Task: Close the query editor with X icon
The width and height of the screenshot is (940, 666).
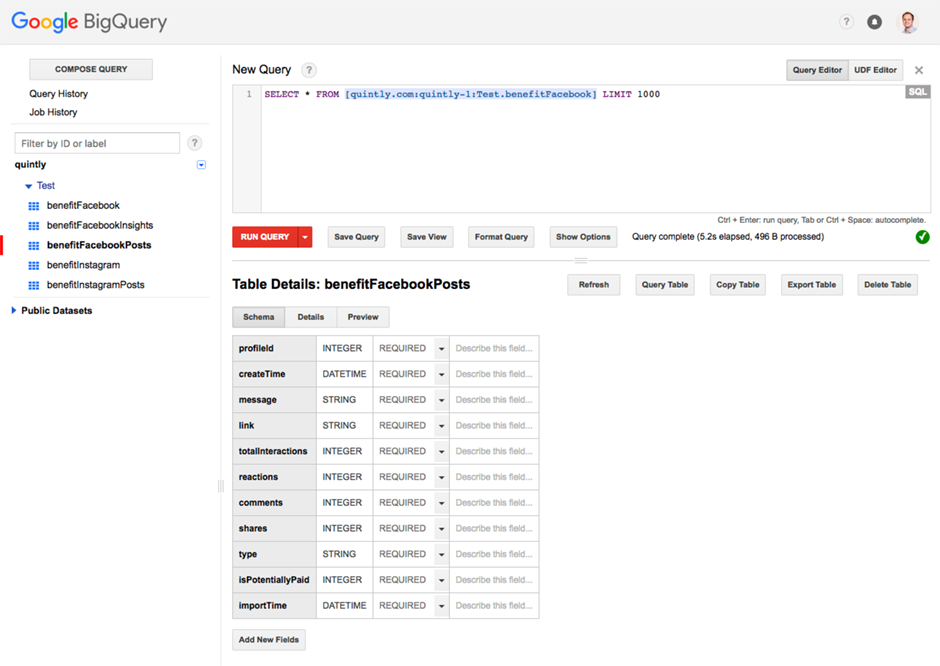Action: [x=918, y=70]
